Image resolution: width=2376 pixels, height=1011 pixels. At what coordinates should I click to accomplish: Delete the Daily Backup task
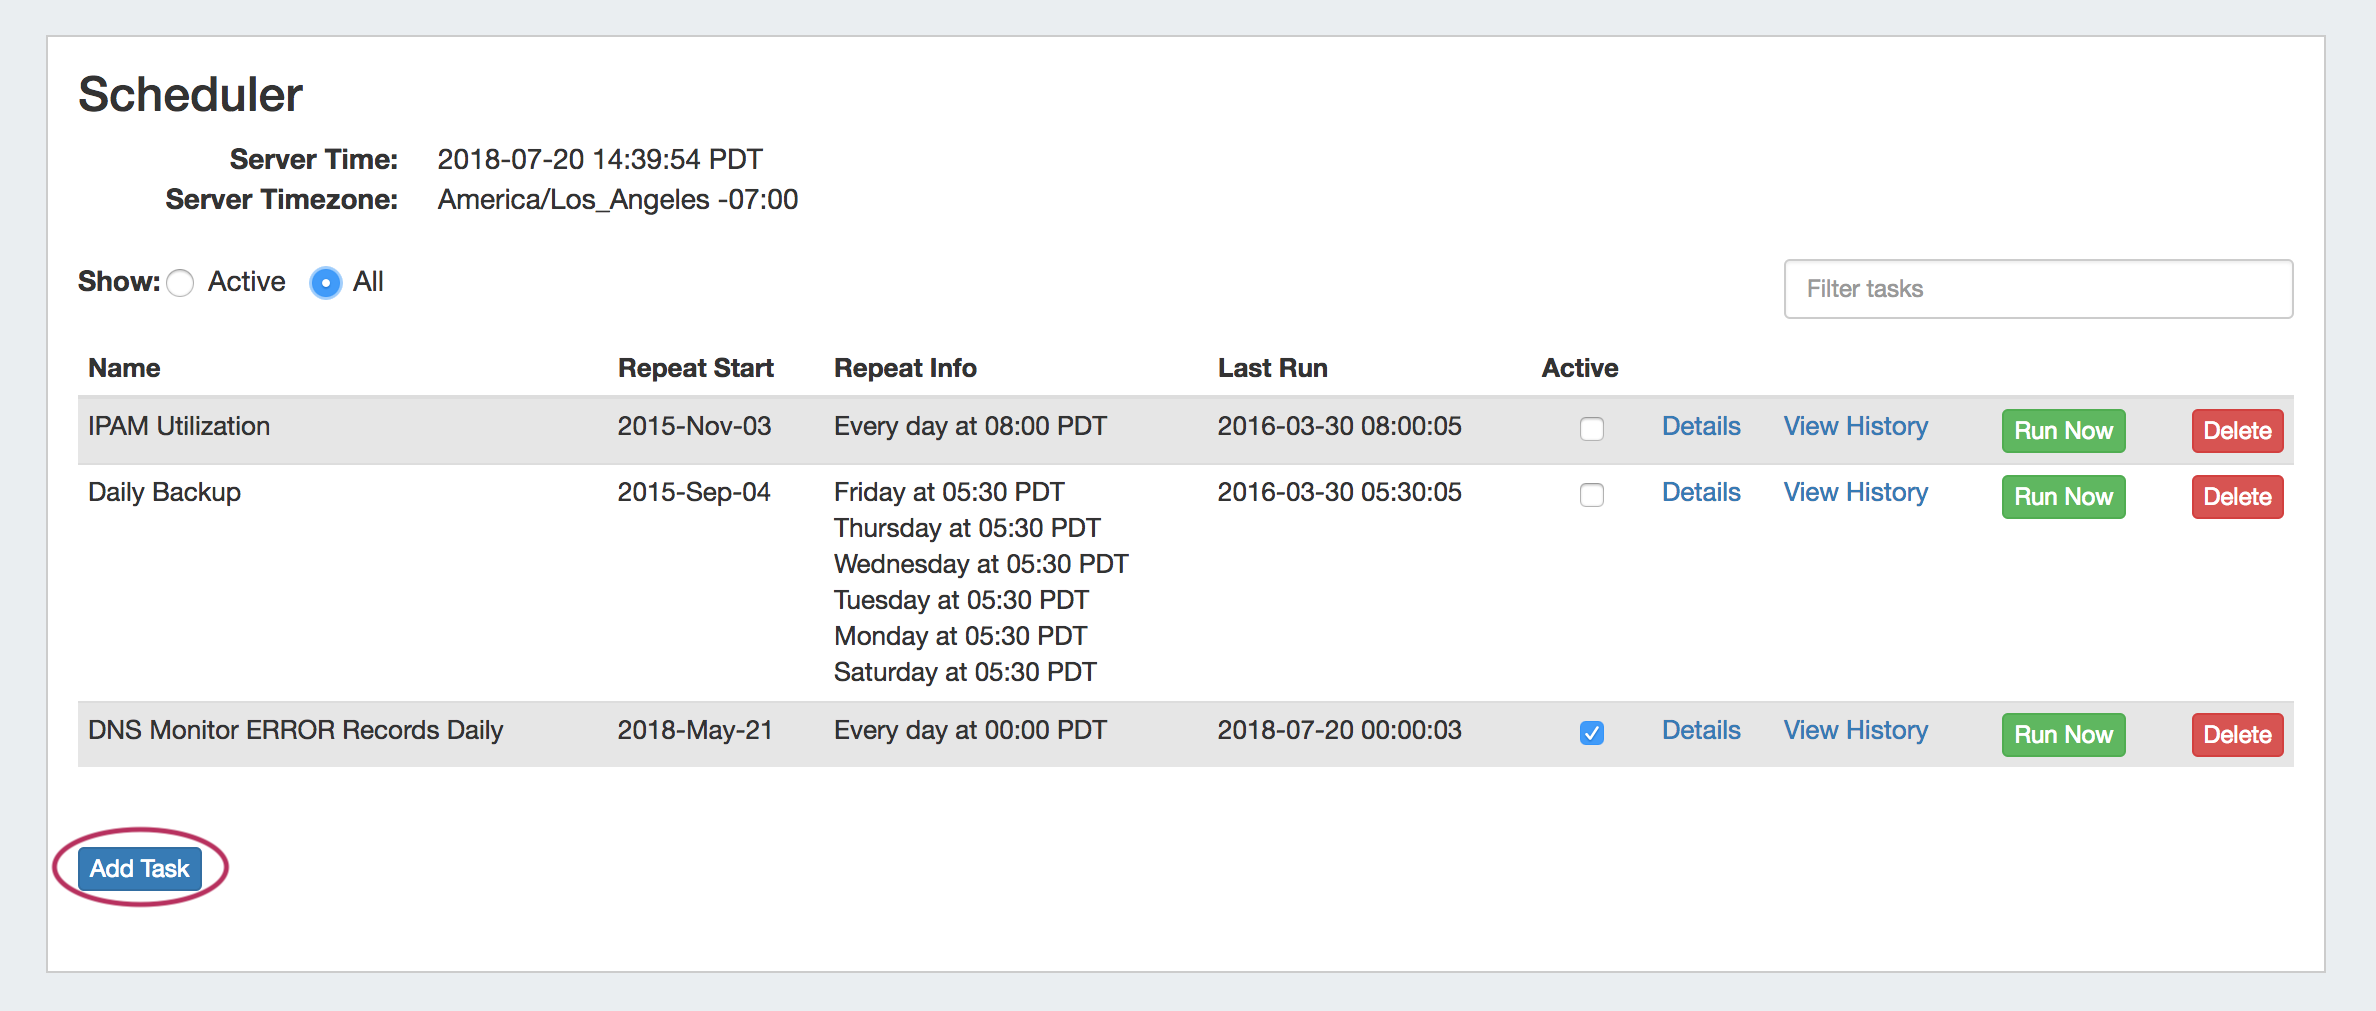pos(2236,497)
